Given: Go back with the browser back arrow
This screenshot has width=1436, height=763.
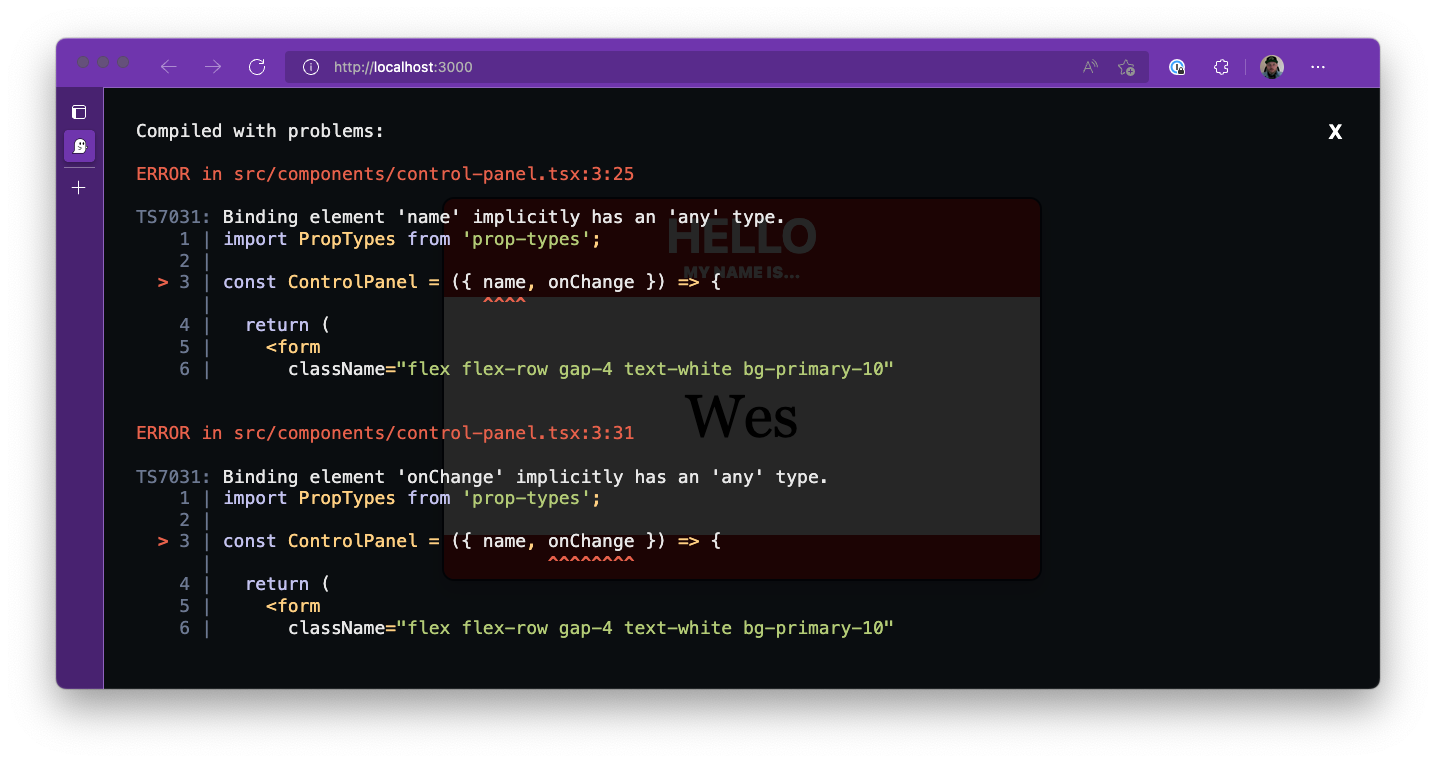Looking at the screenshot, I should [x=168, y=67].
